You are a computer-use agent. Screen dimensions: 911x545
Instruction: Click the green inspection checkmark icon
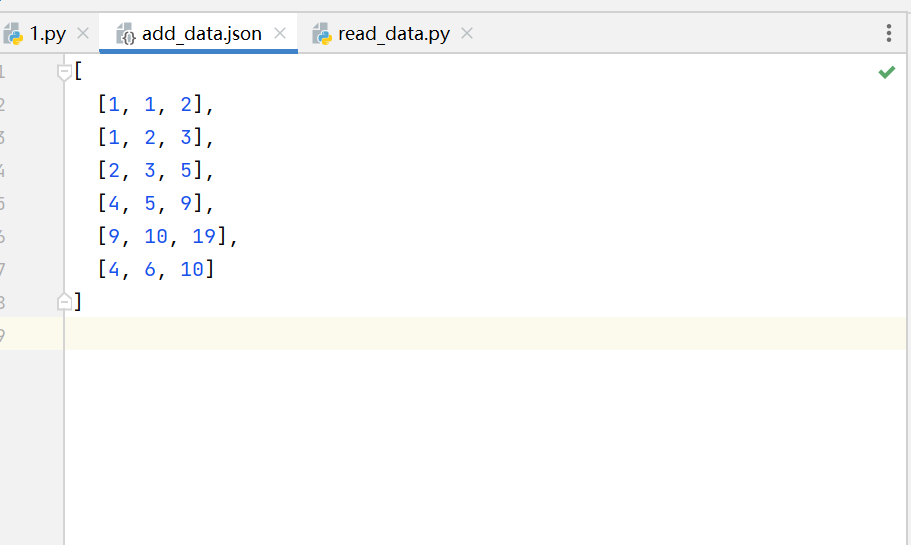click(x=887, y=72)
